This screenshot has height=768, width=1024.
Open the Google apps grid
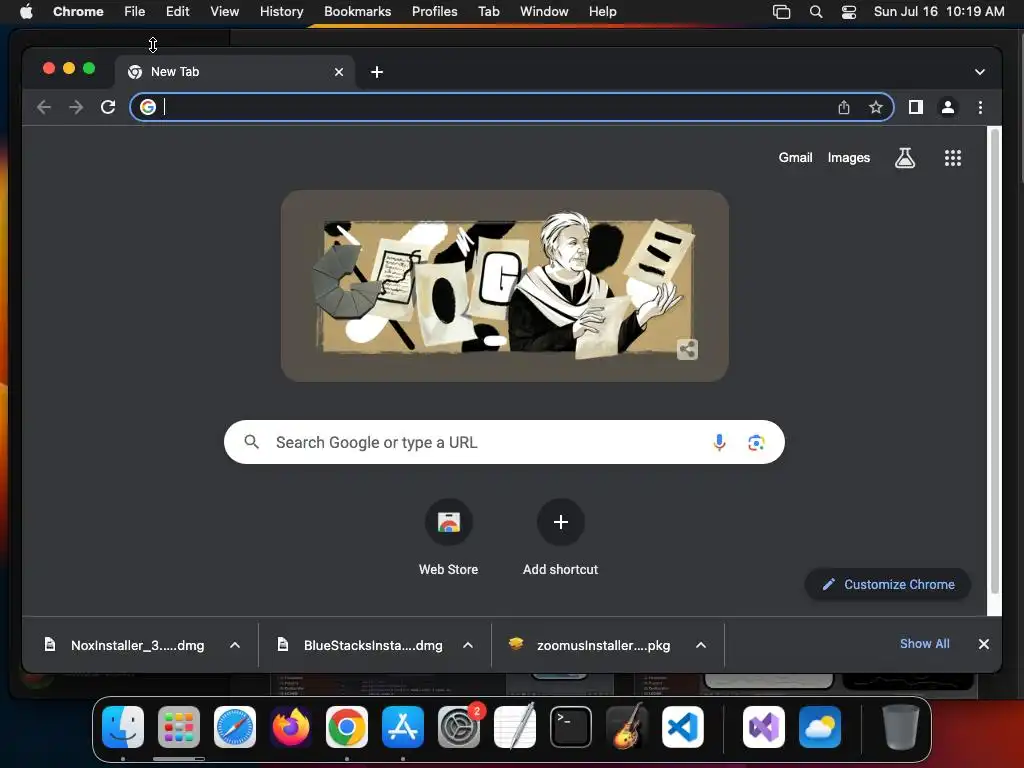point(952,157)
